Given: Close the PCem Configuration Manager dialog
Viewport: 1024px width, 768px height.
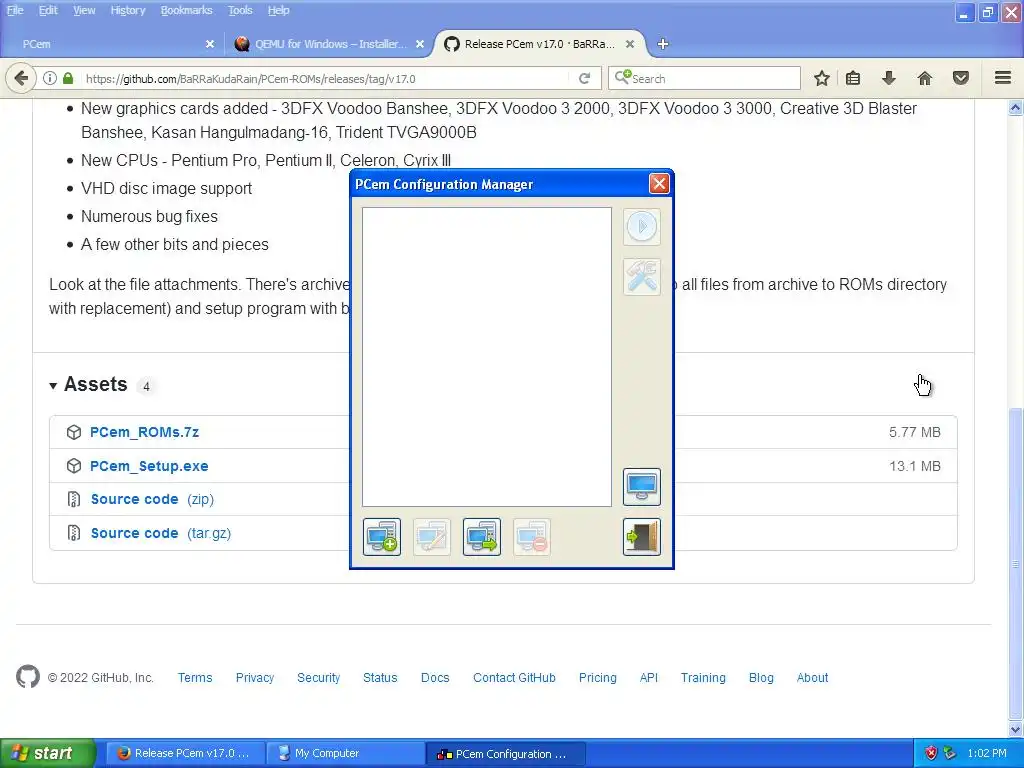Looking at the screenshot, I should 659,184.
